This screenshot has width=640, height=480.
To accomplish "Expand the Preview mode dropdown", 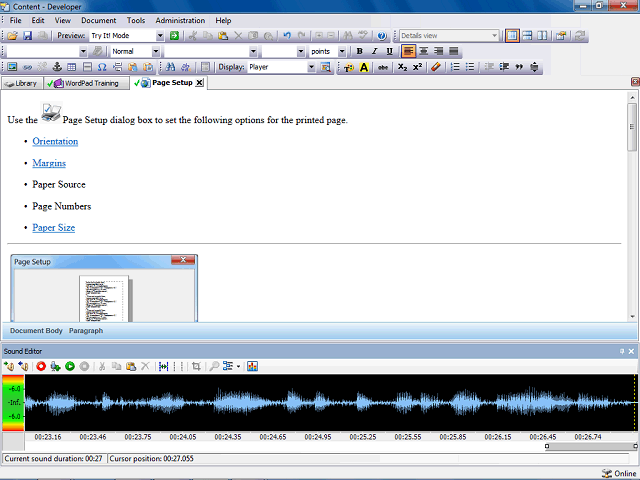I will (x=160, y=36).
